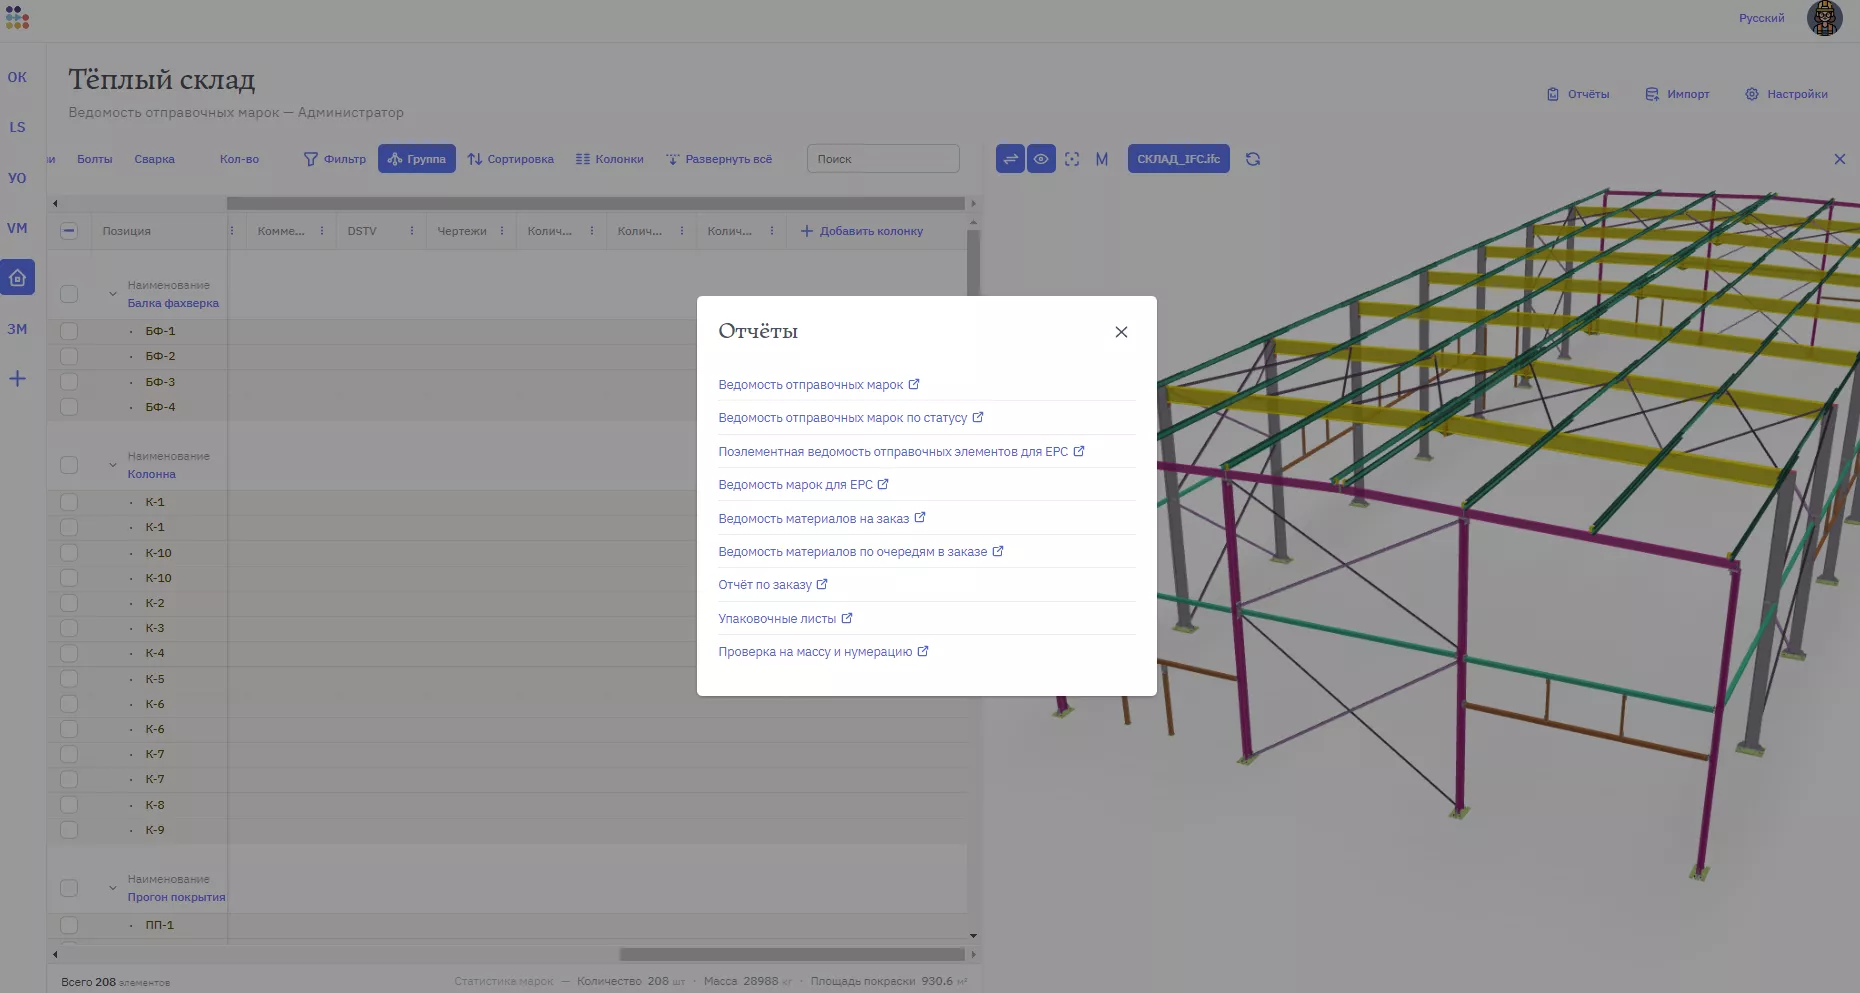Open the Настройки gear settings

pyautogui.click(x=1786, y=94)
